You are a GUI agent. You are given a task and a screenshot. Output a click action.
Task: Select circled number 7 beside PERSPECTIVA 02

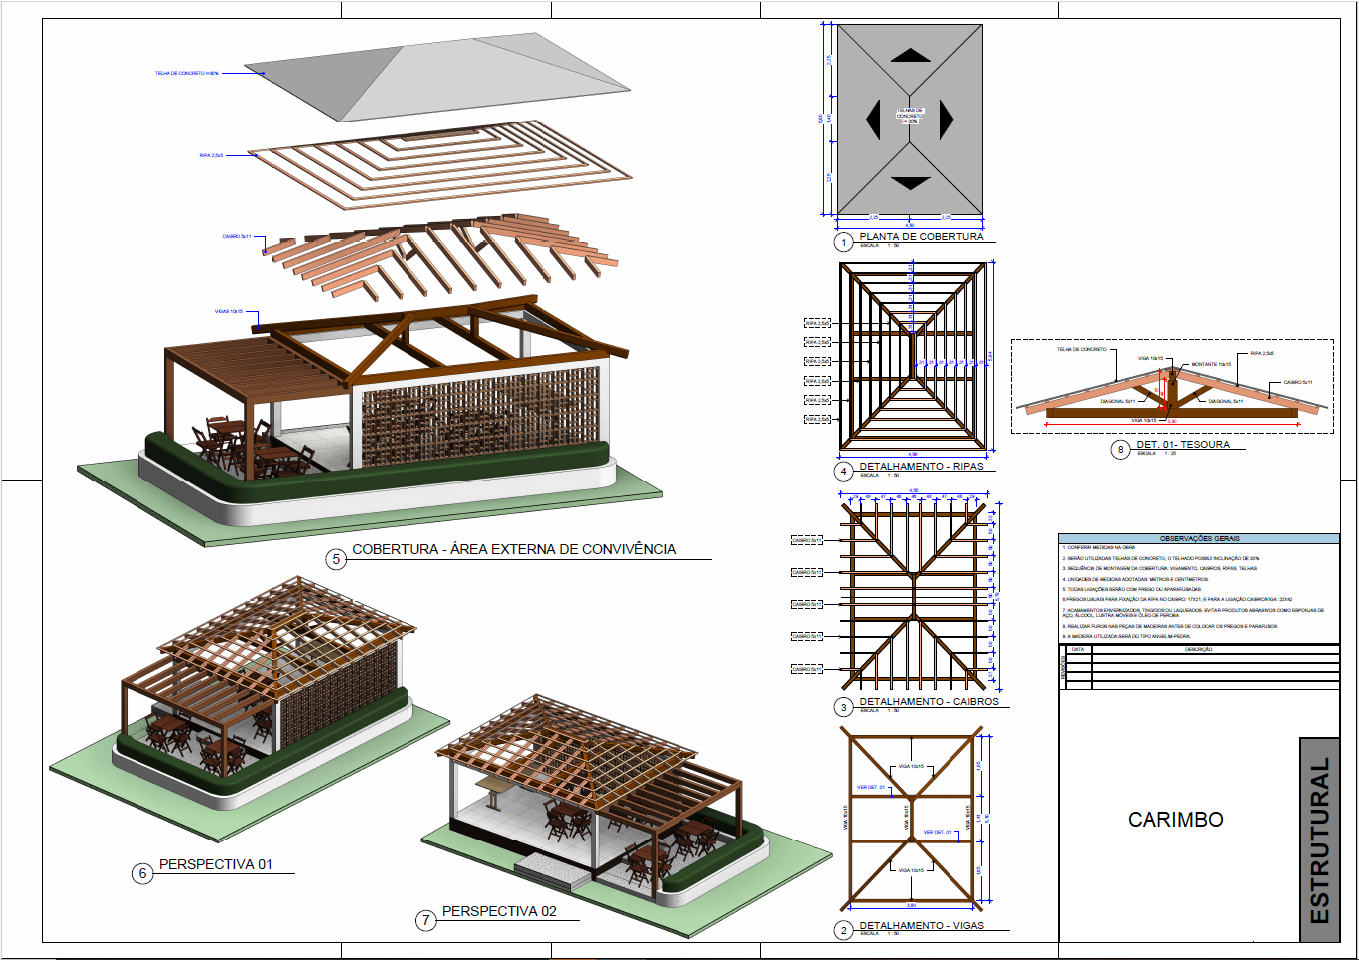[426, 920]
